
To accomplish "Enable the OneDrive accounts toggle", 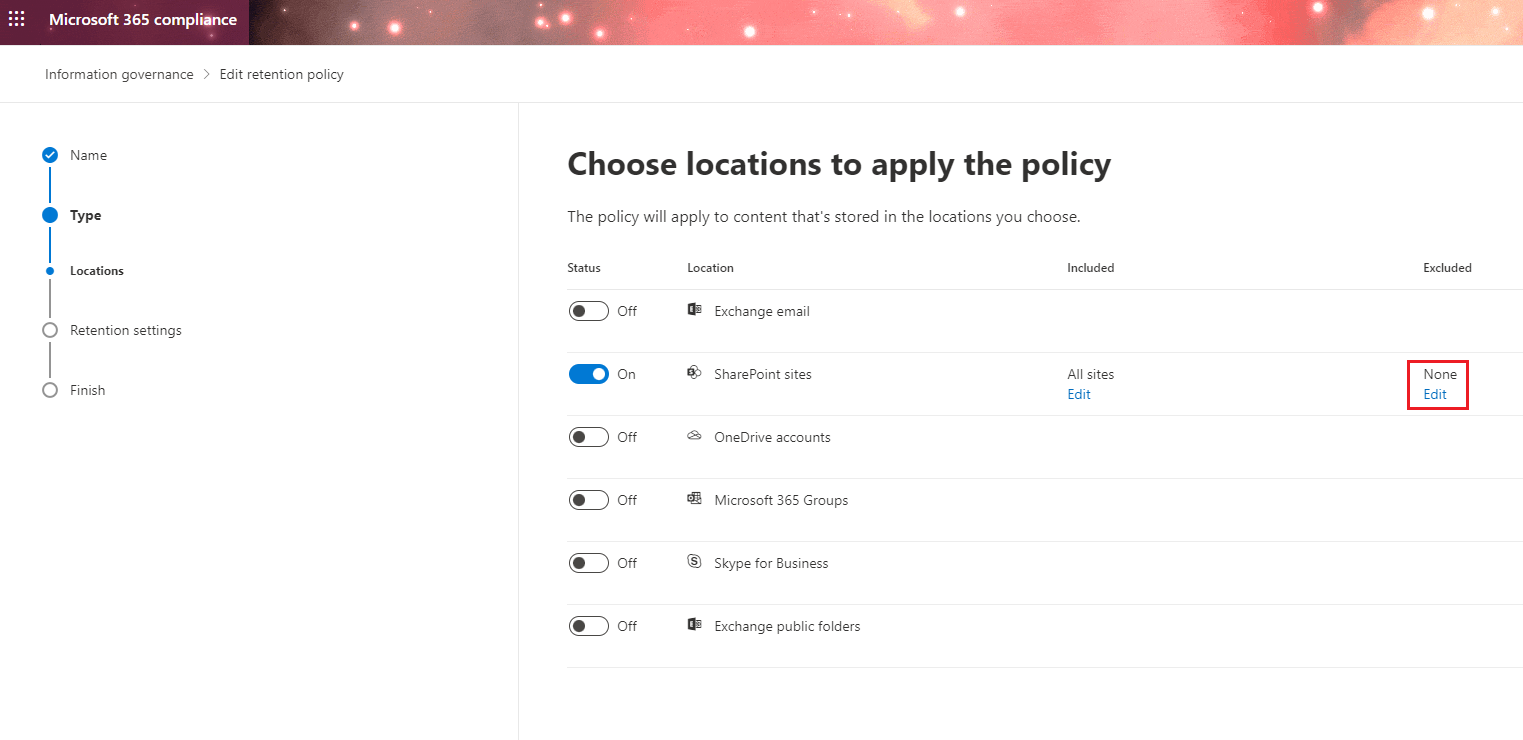I will pyautogui.click(x=588, y=436).
